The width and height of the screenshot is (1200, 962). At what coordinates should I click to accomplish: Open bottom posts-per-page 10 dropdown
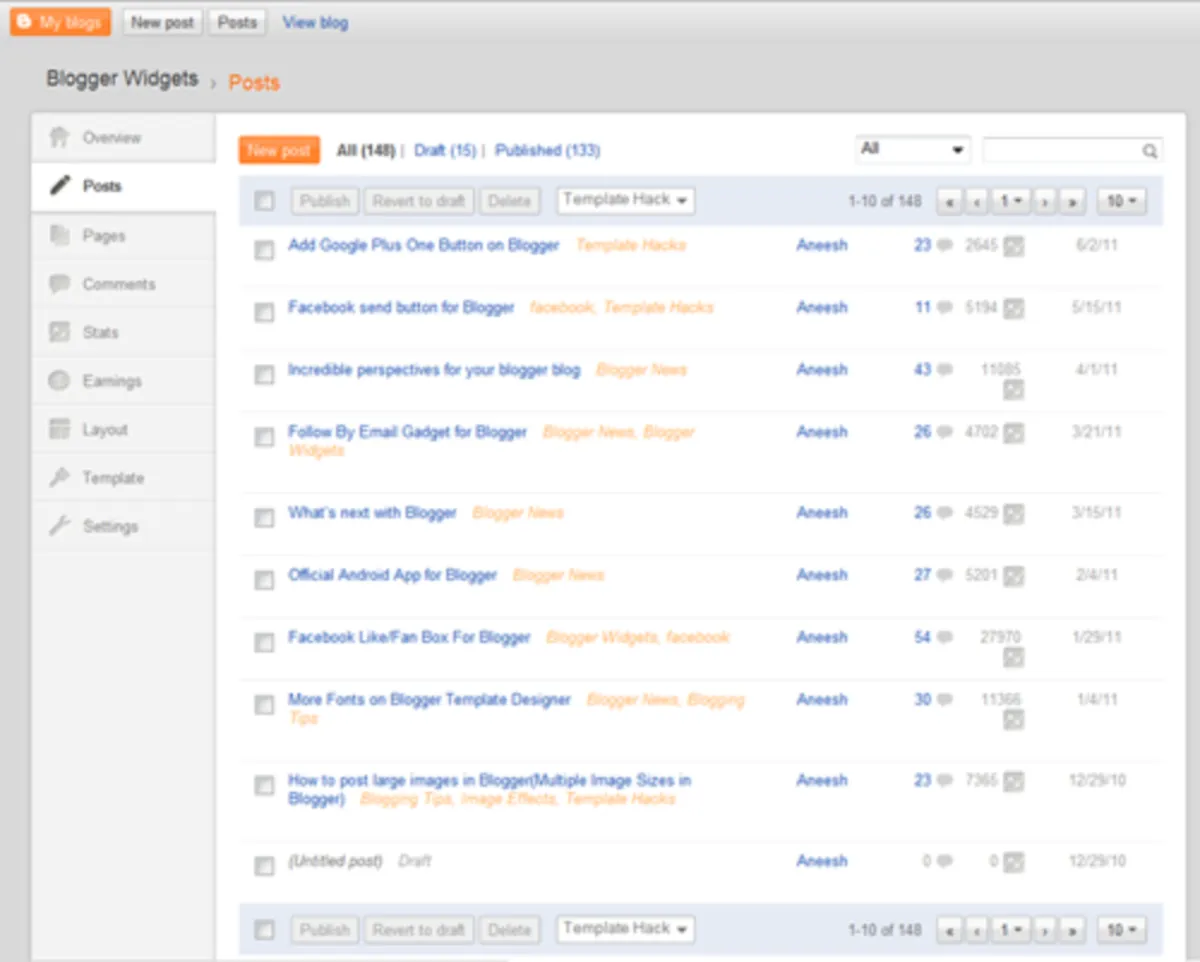click(x=1122, y=931)
